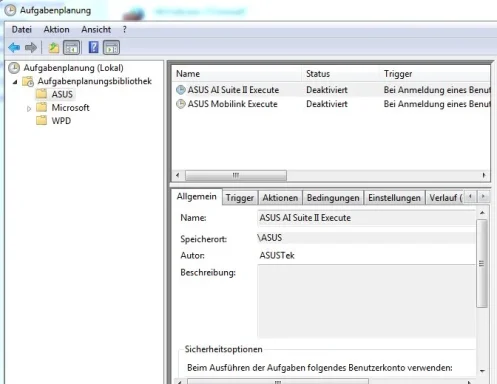497x384 pixels.
Task: Click the ASUS Mobilink task icon
Action: coord(180,104)
